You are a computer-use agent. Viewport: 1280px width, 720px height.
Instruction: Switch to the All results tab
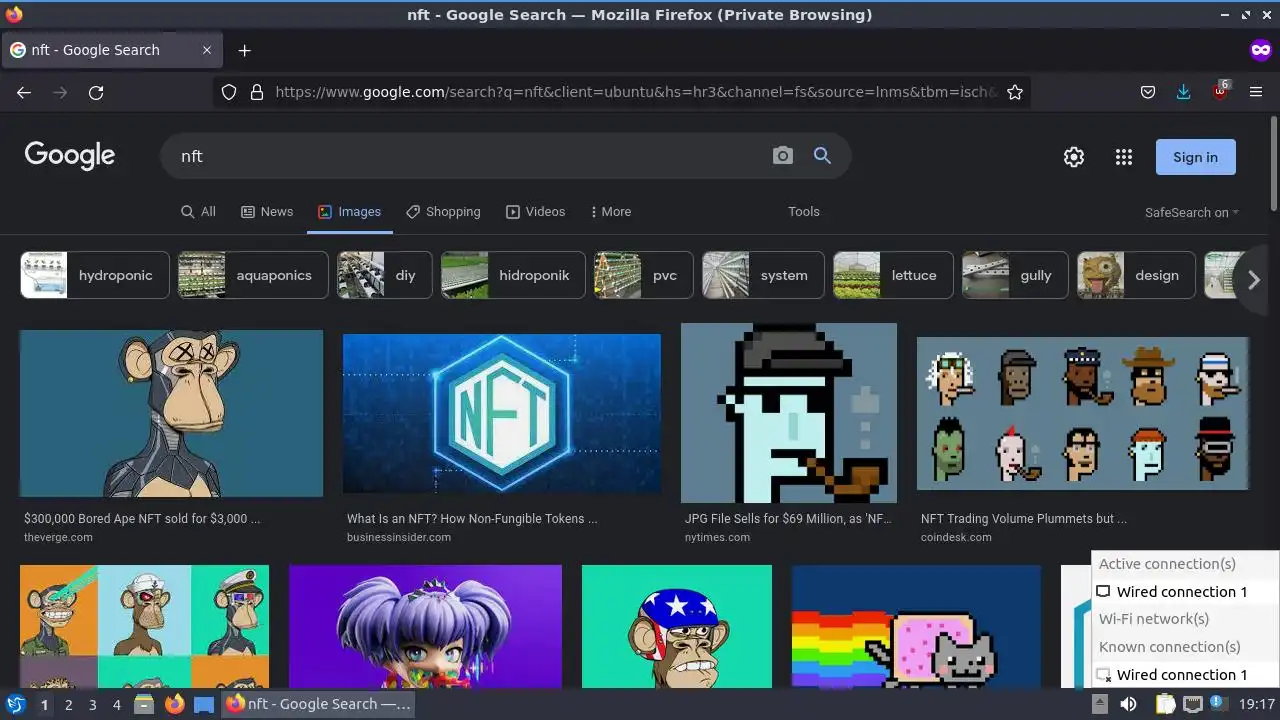click(198, 212)
